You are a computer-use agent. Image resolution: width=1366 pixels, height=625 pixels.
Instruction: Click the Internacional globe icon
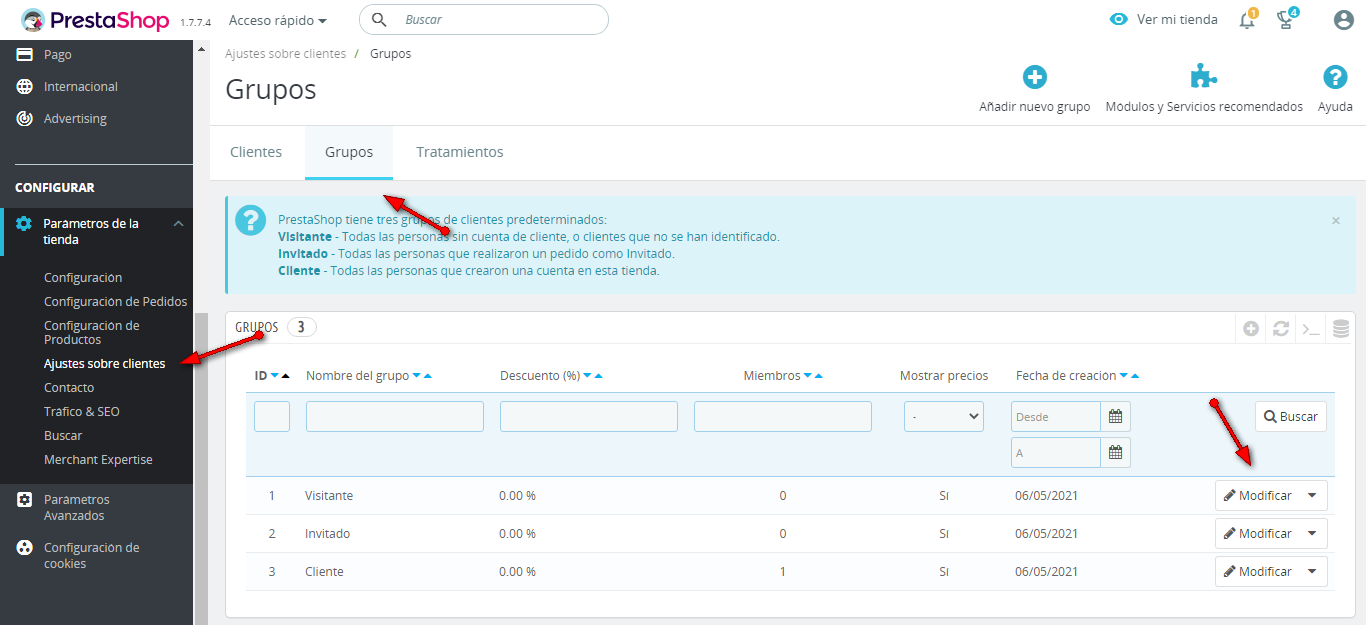tap(25, 86)
